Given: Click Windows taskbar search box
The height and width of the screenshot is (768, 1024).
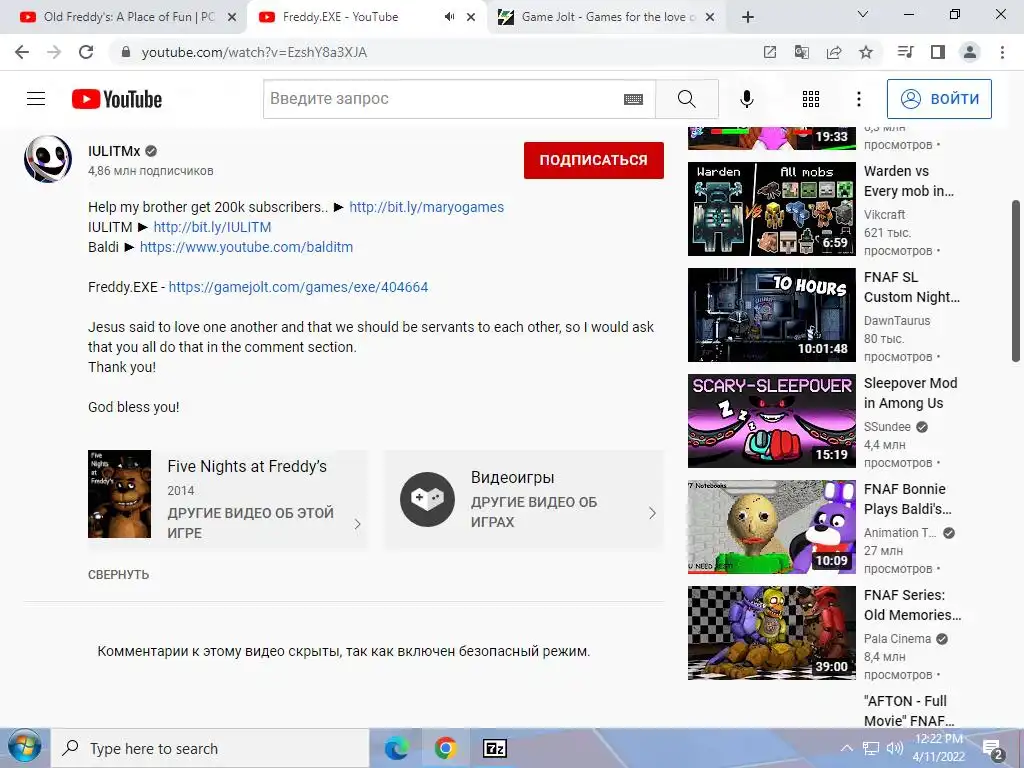Looking at the screenshot, I should [210, 748].
